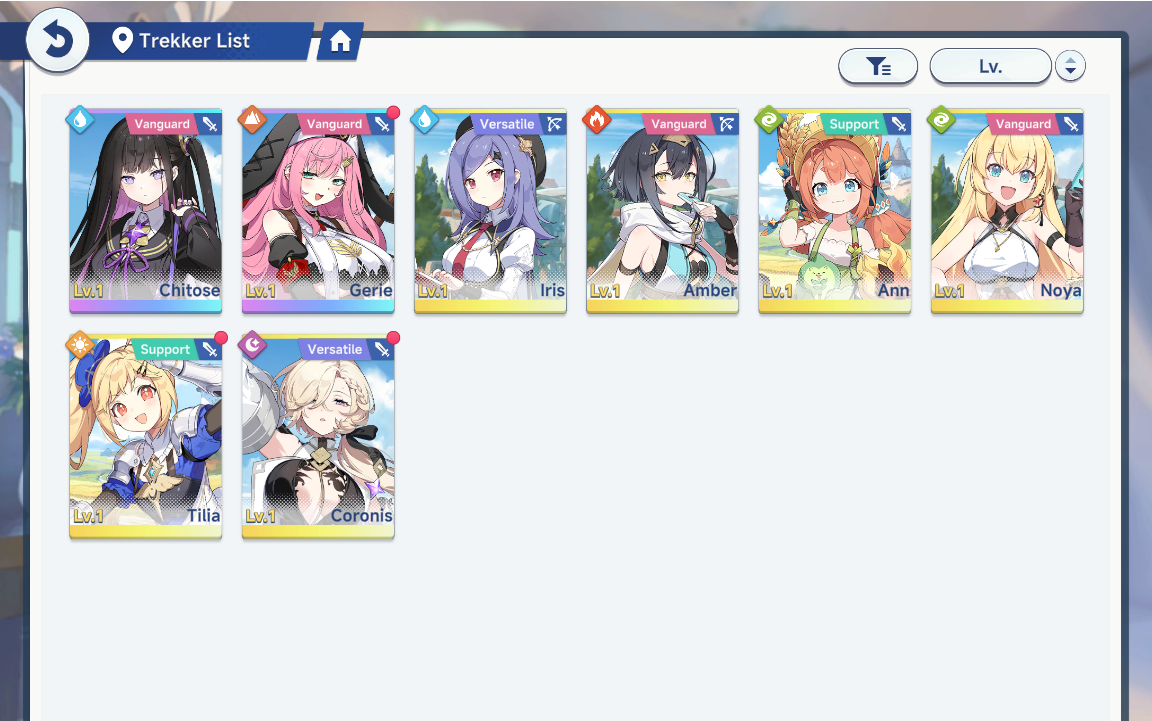1152x721 pixels.
Task: Click the water element icon on Chitose
Action: pyautogui.click(x=80, y=120)
